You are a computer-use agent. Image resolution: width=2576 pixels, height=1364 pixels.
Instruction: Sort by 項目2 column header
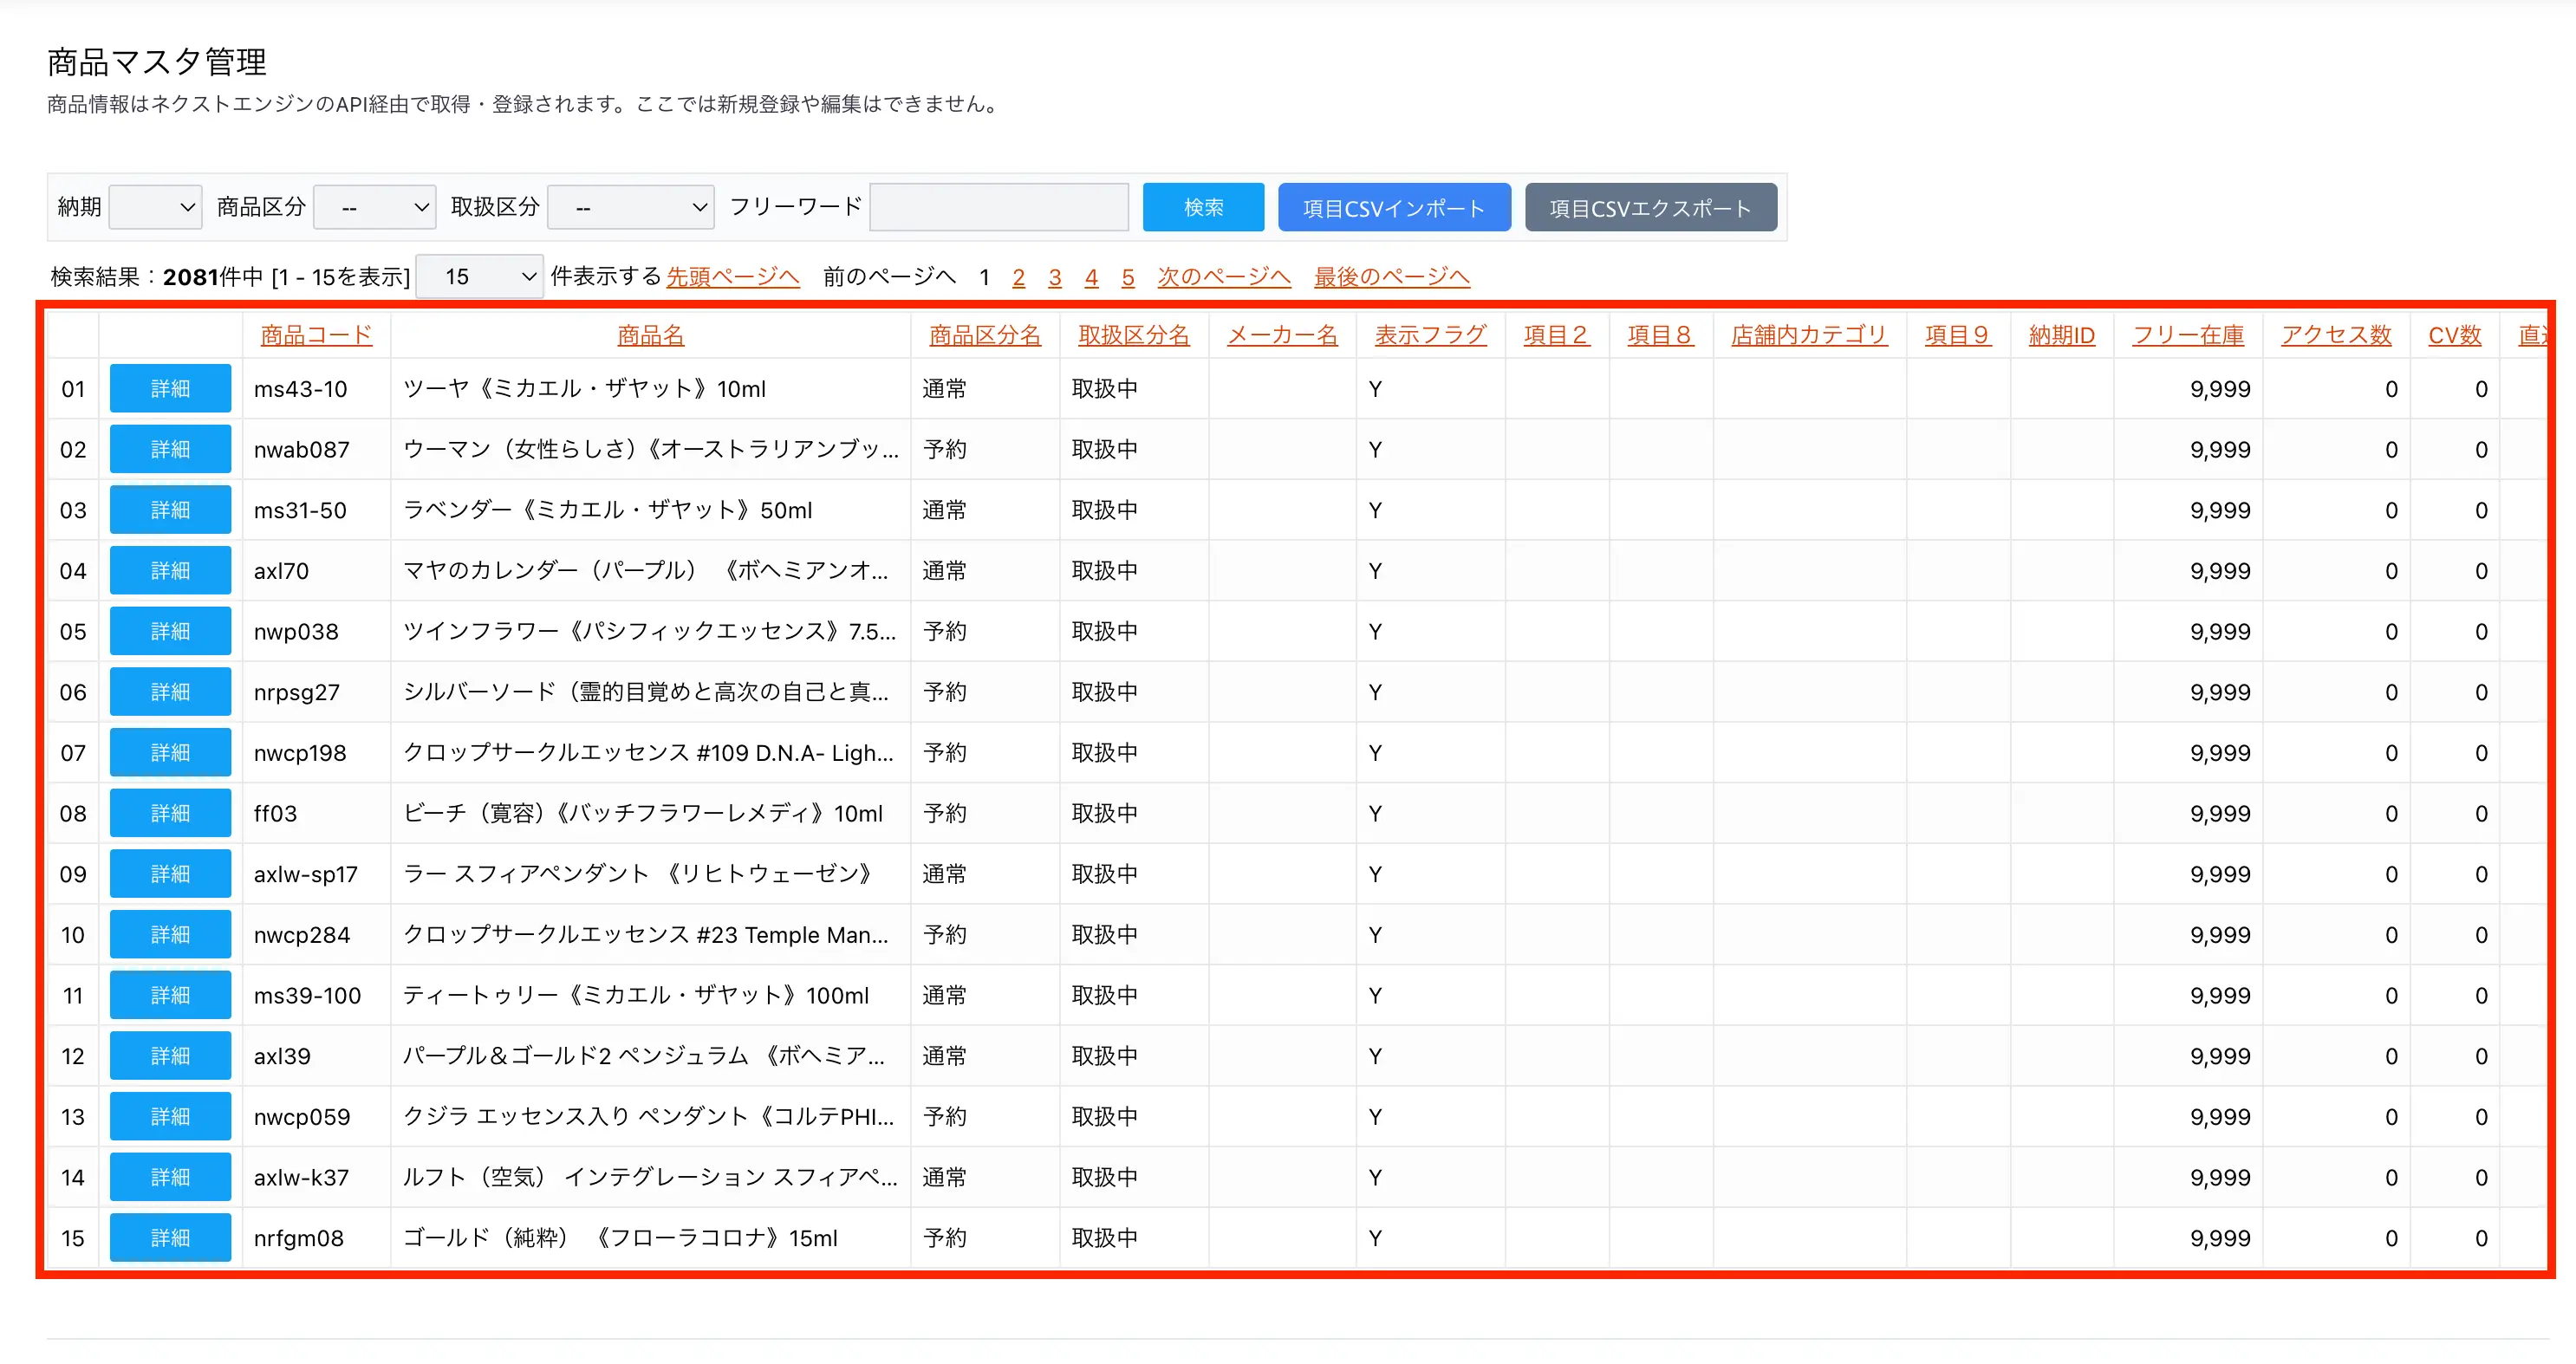1556,335
